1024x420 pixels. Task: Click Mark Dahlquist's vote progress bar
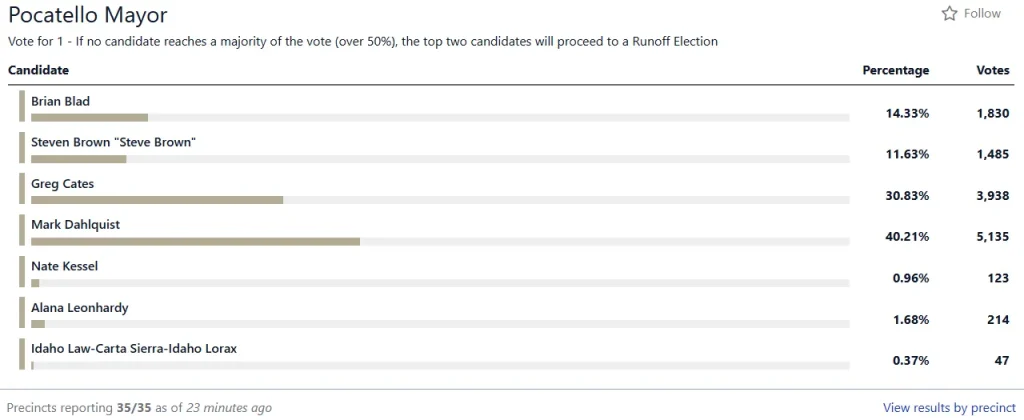click(196, 241)
